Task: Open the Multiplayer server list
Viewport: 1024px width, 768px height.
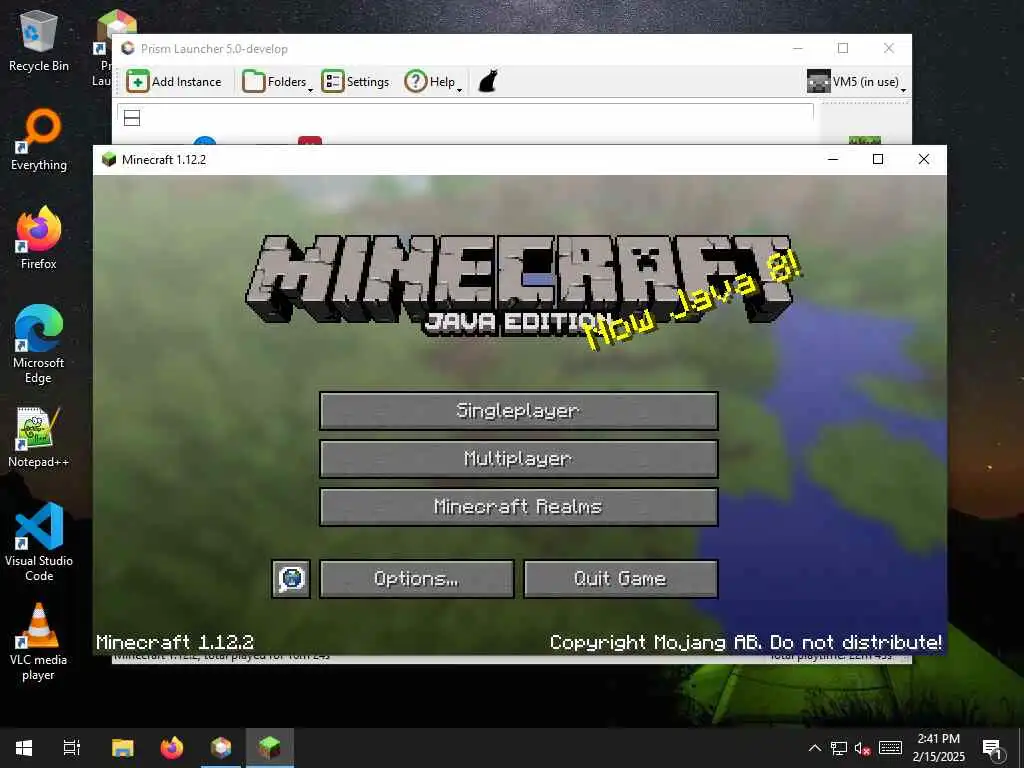Action: click(x=519, y=458)
